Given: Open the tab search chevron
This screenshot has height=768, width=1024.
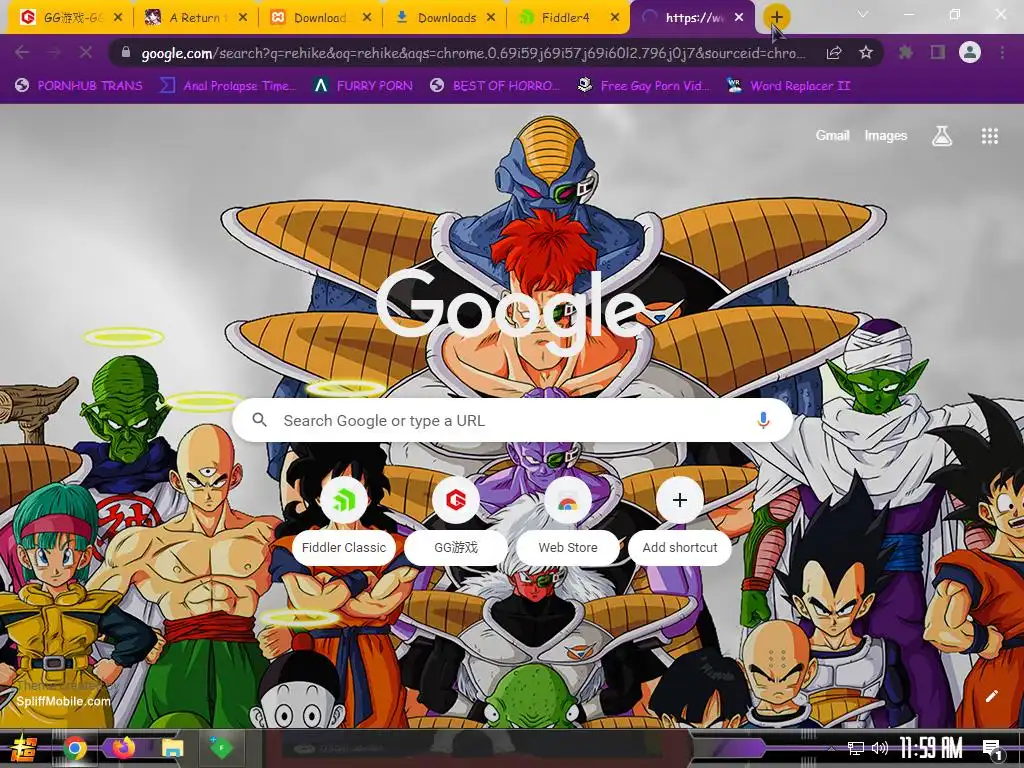Looking at the screenshot, I should point(863,14).
